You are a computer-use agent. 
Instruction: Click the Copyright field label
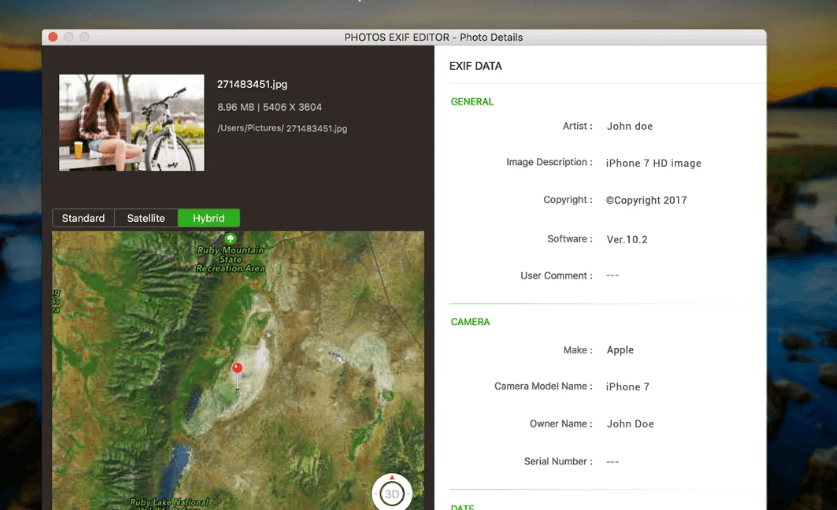tap(568, 200)
